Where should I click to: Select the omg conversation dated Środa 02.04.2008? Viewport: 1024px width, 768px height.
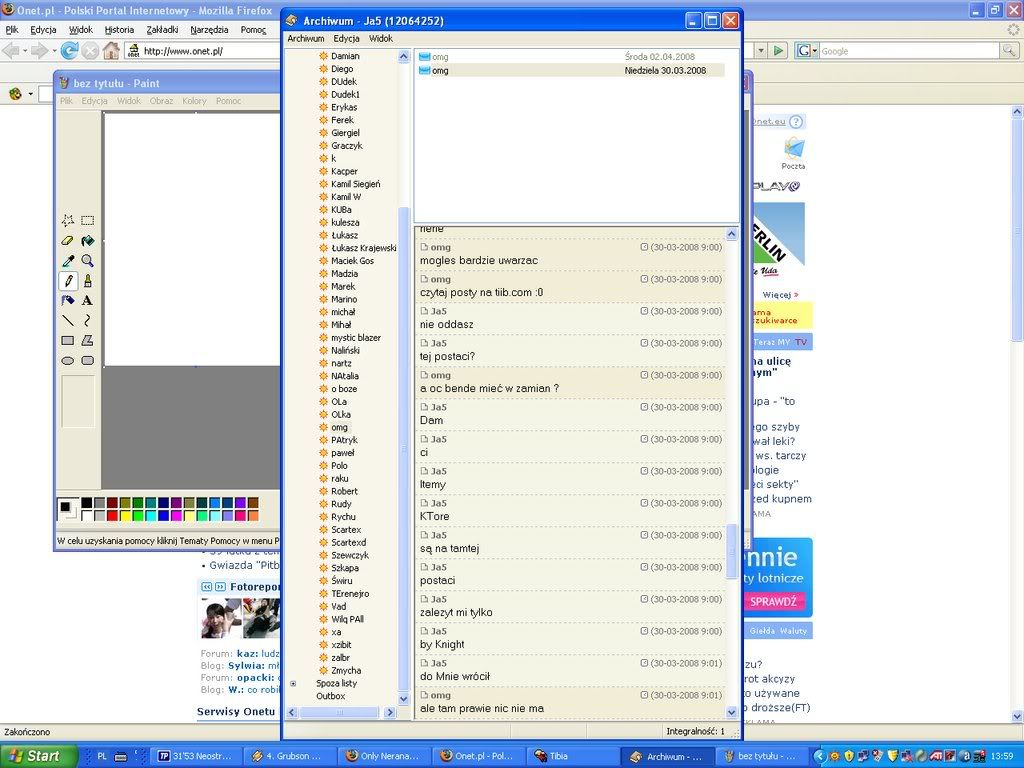pos(571,57)
